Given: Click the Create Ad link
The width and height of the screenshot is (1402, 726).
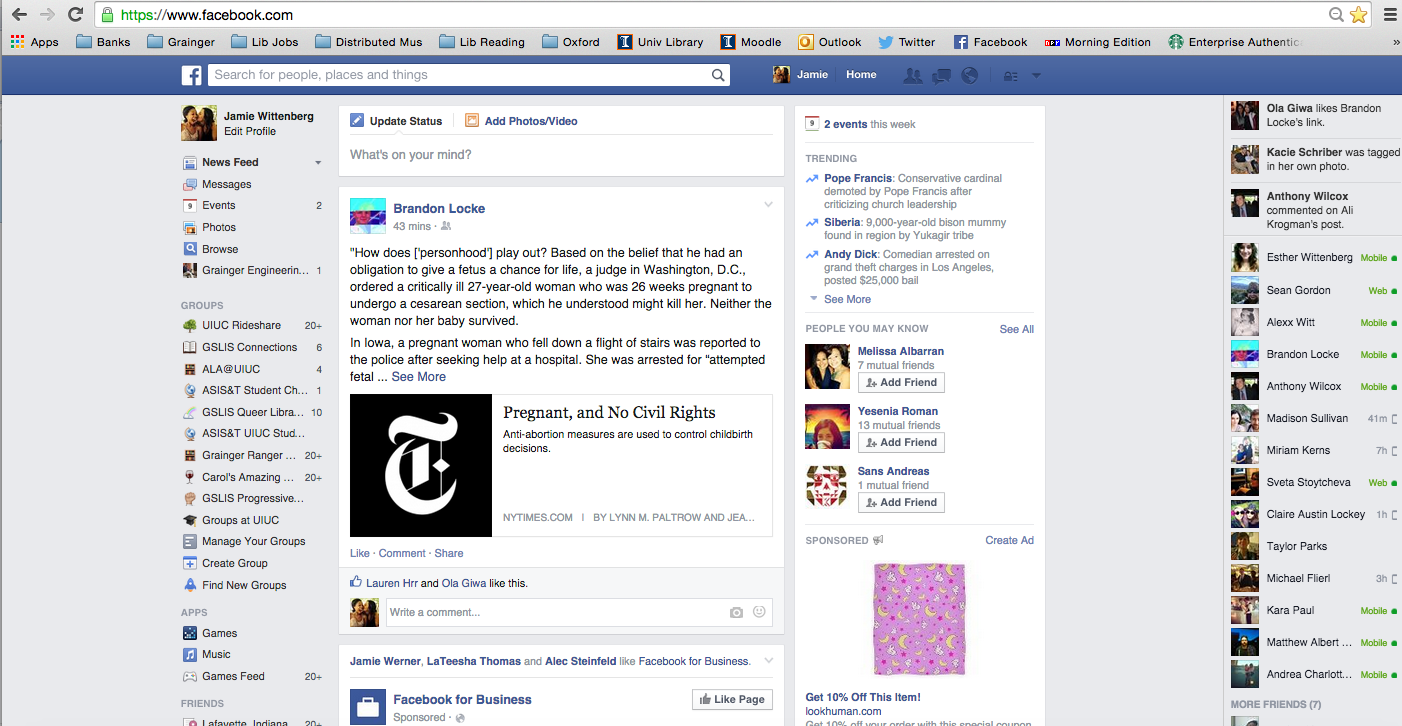Looking at the screenshot, I should tap(1009, 540).
